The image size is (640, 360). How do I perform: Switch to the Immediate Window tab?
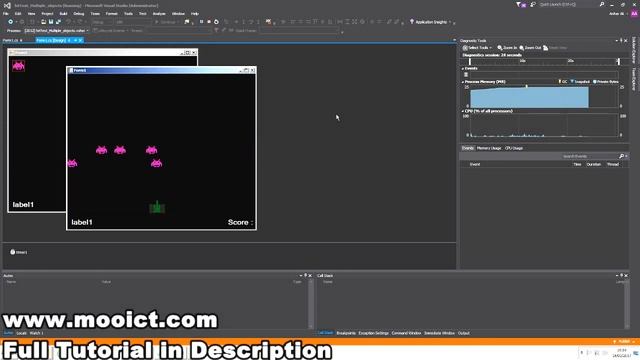(x=439, y=333)
